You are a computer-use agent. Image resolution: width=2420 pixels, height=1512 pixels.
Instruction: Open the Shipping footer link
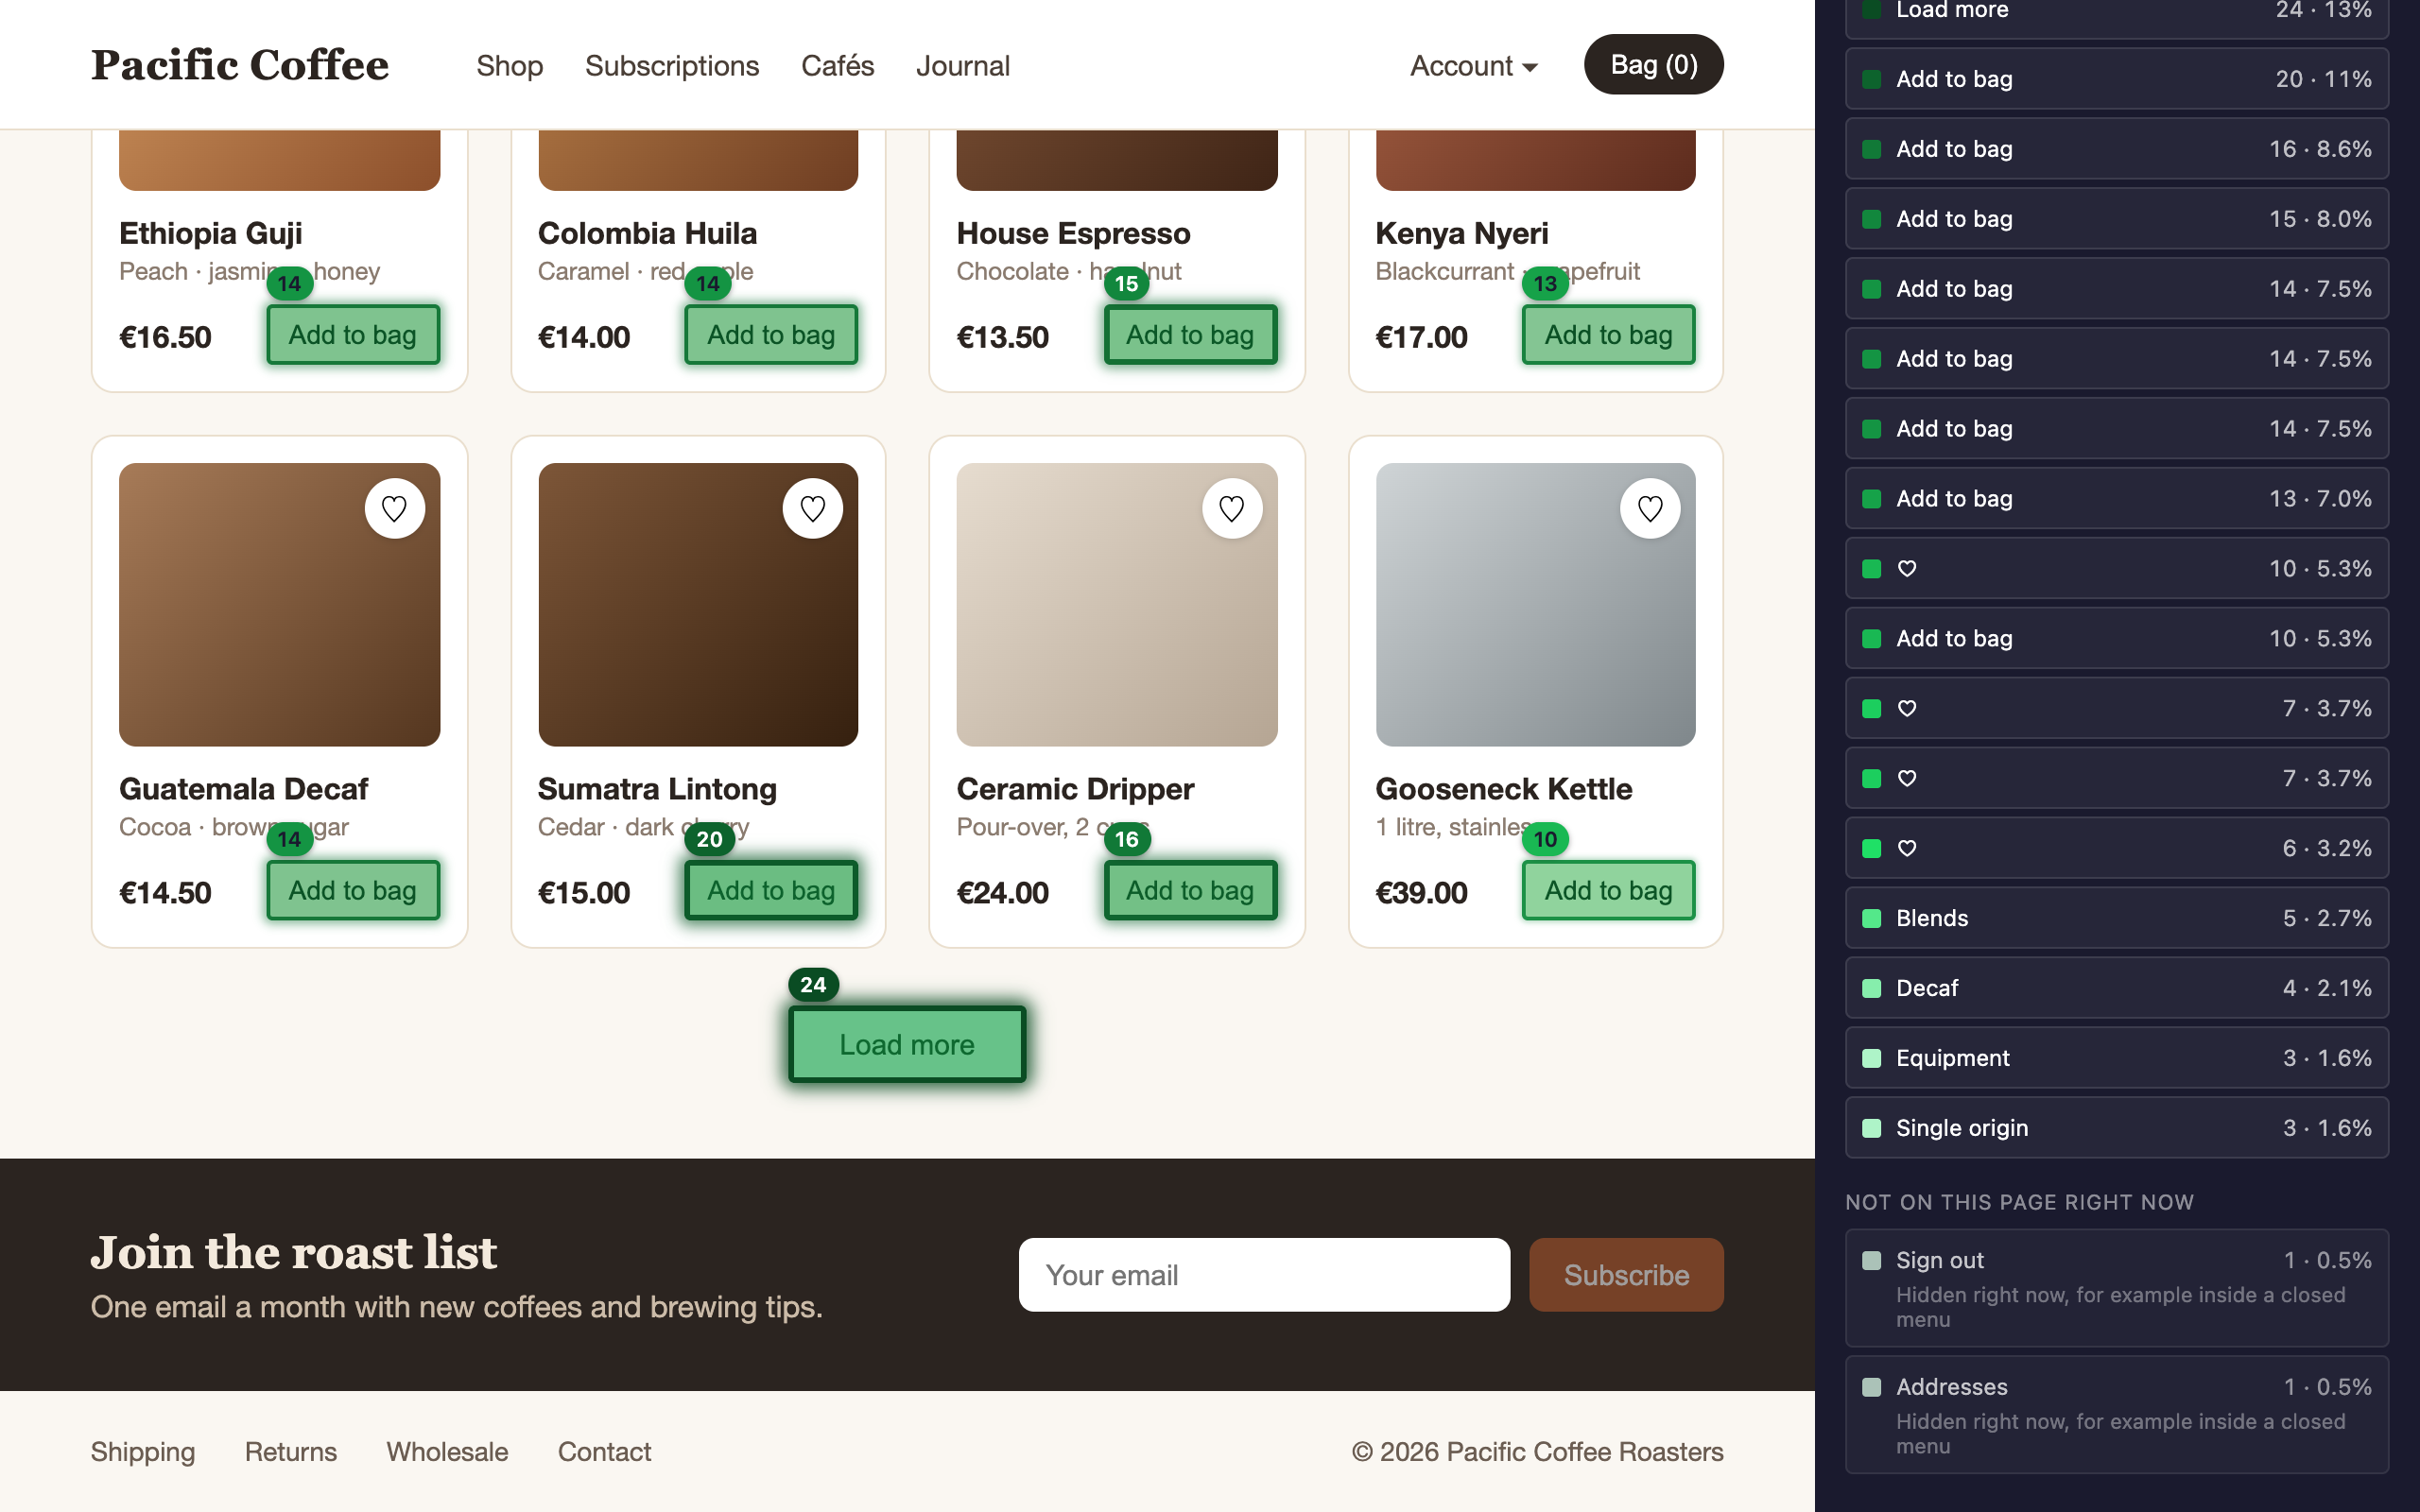pos(143,1452)
